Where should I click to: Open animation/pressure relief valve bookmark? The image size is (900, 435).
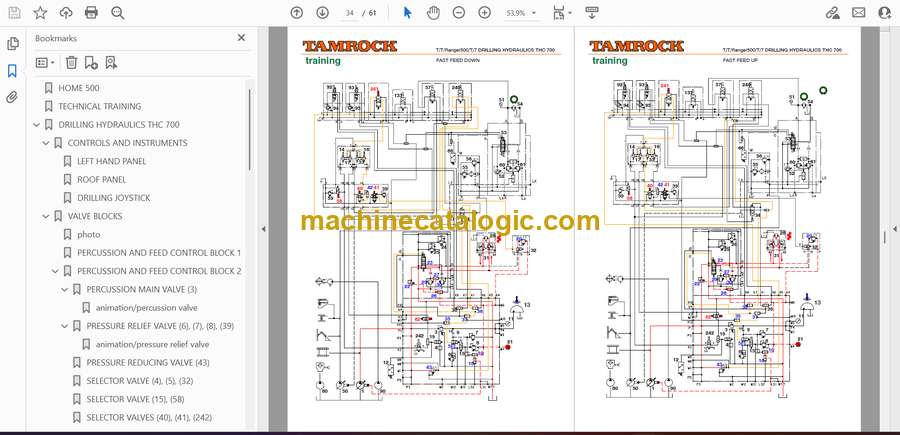[x=152, y=344]
